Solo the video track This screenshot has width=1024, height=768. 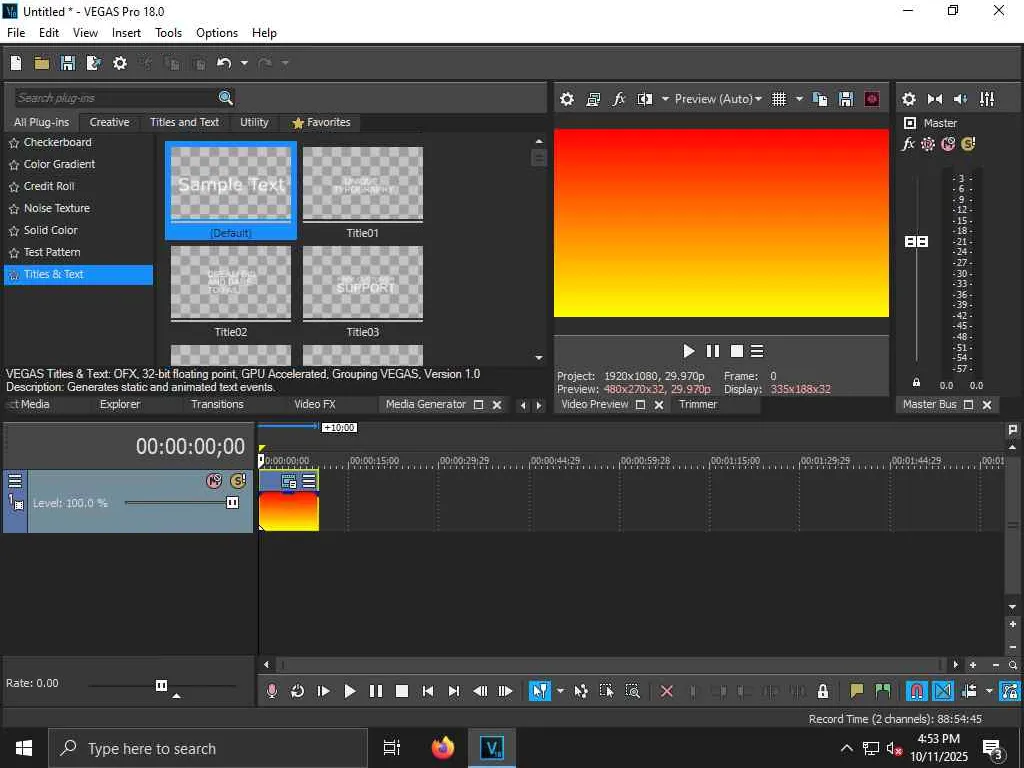pos(238,481)
